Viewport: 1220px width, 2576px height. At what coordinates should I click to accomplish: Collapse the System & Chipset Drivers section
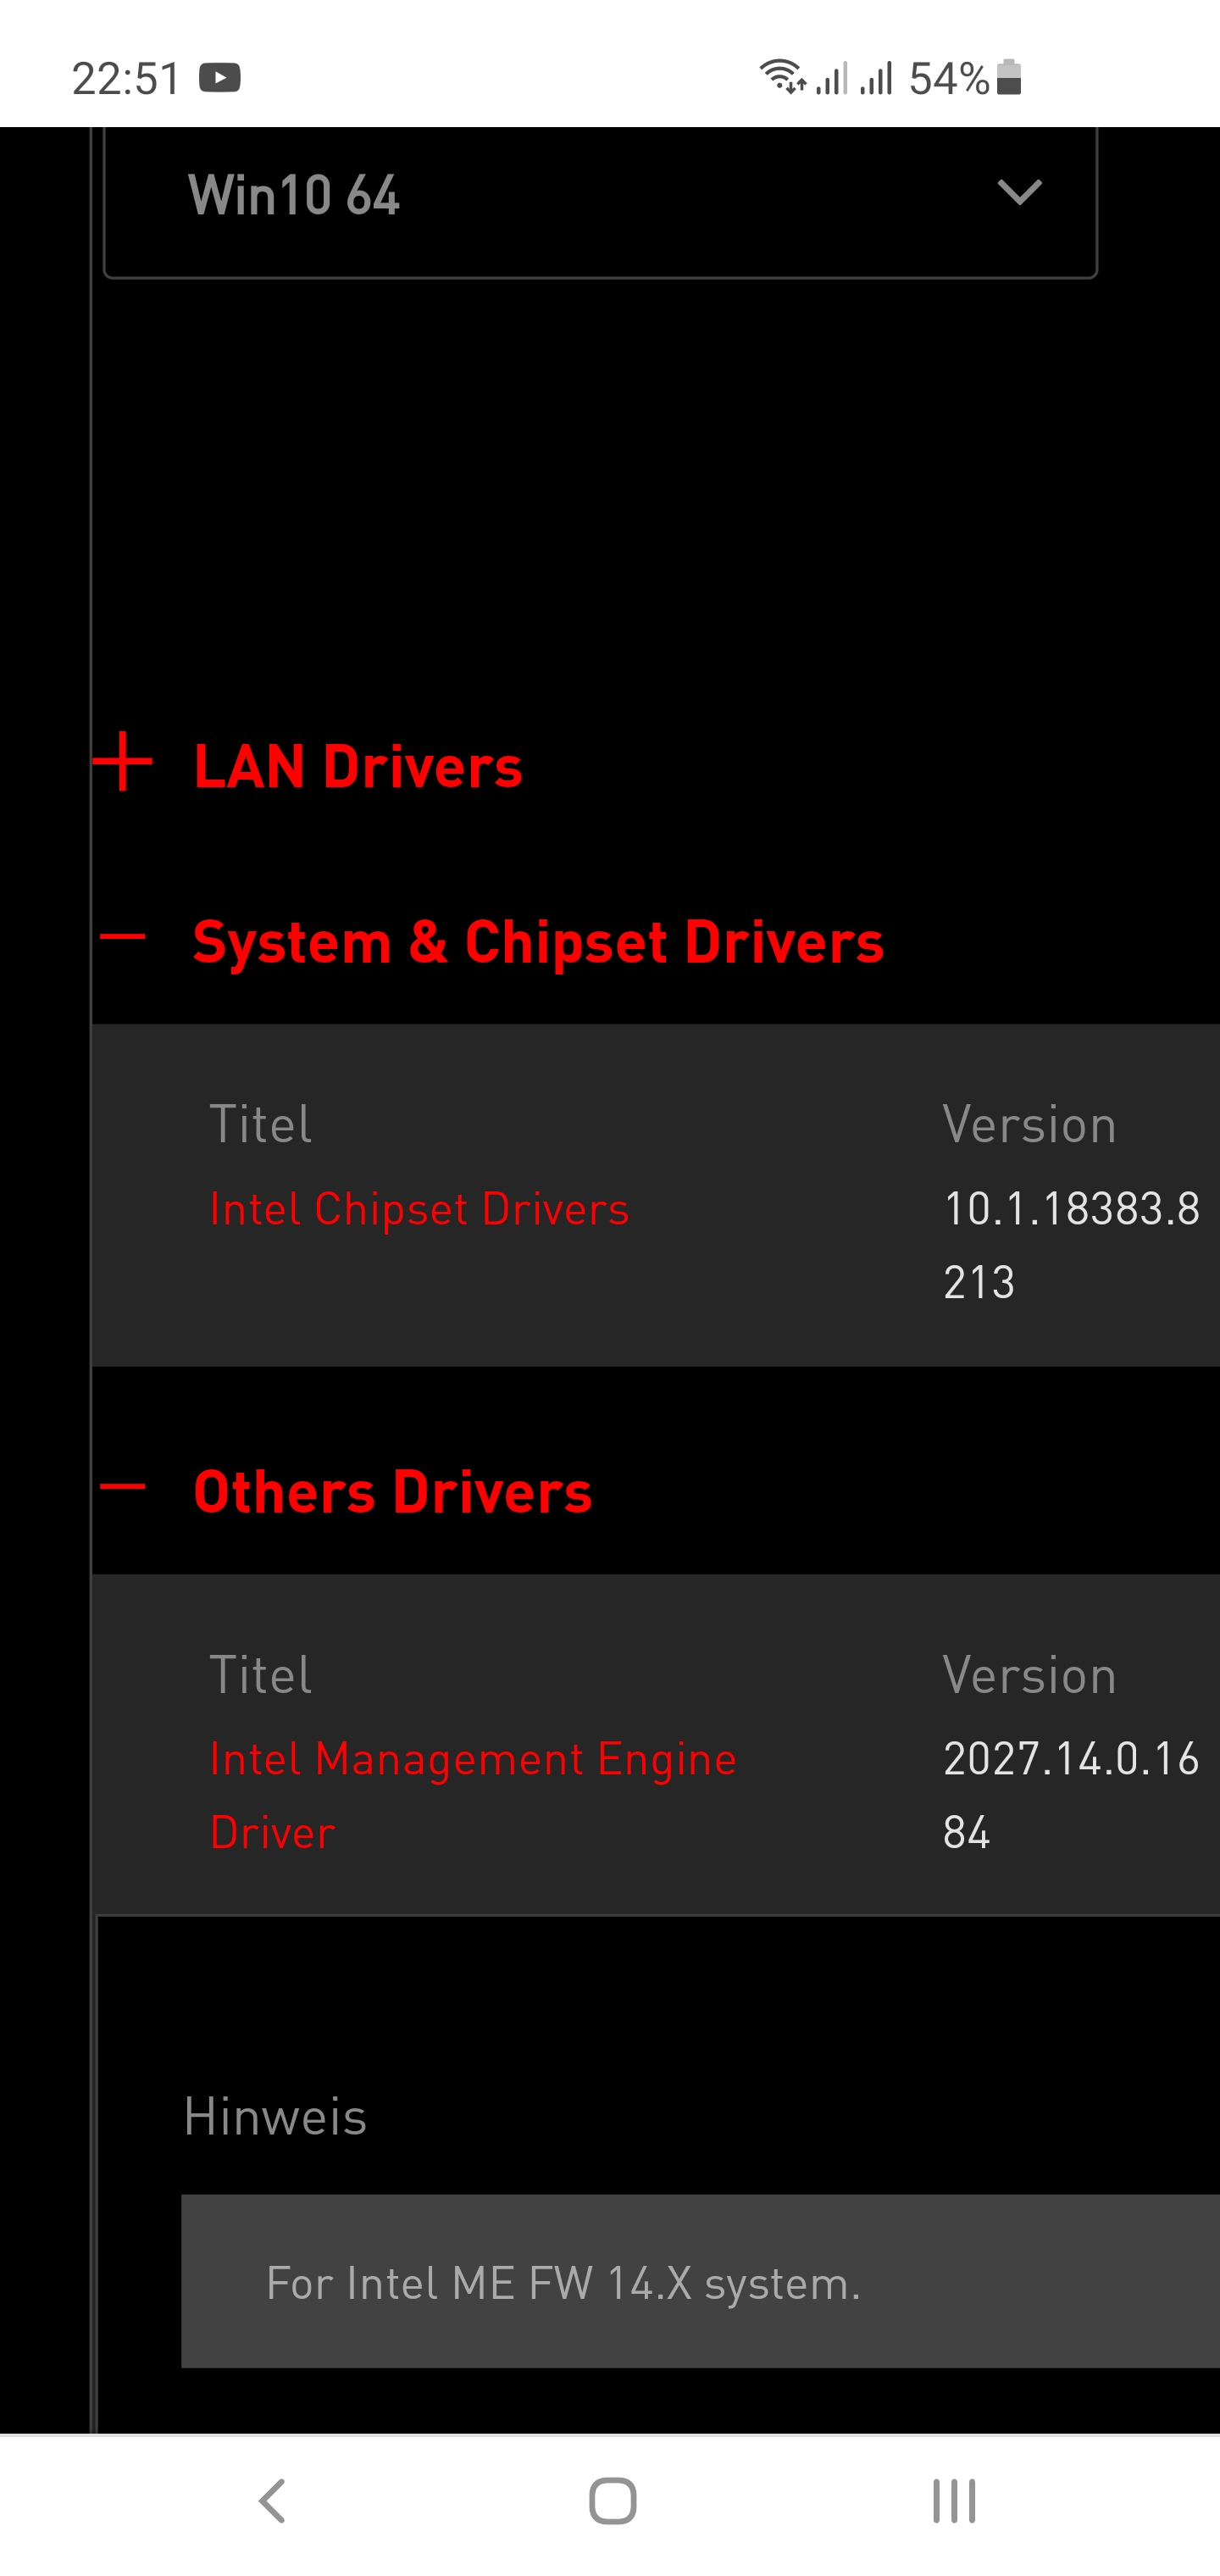pos(124,938)
